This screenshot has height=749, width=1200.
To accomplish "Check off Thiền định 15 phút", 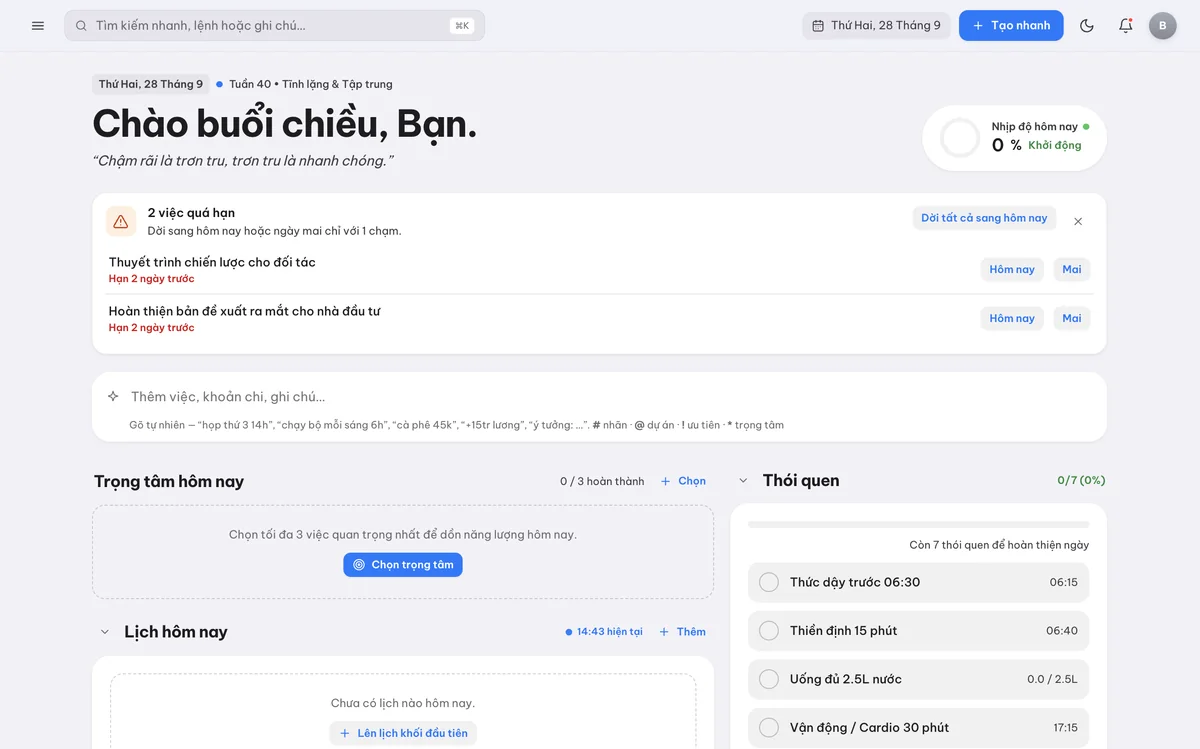I will (x=769, y=631).
